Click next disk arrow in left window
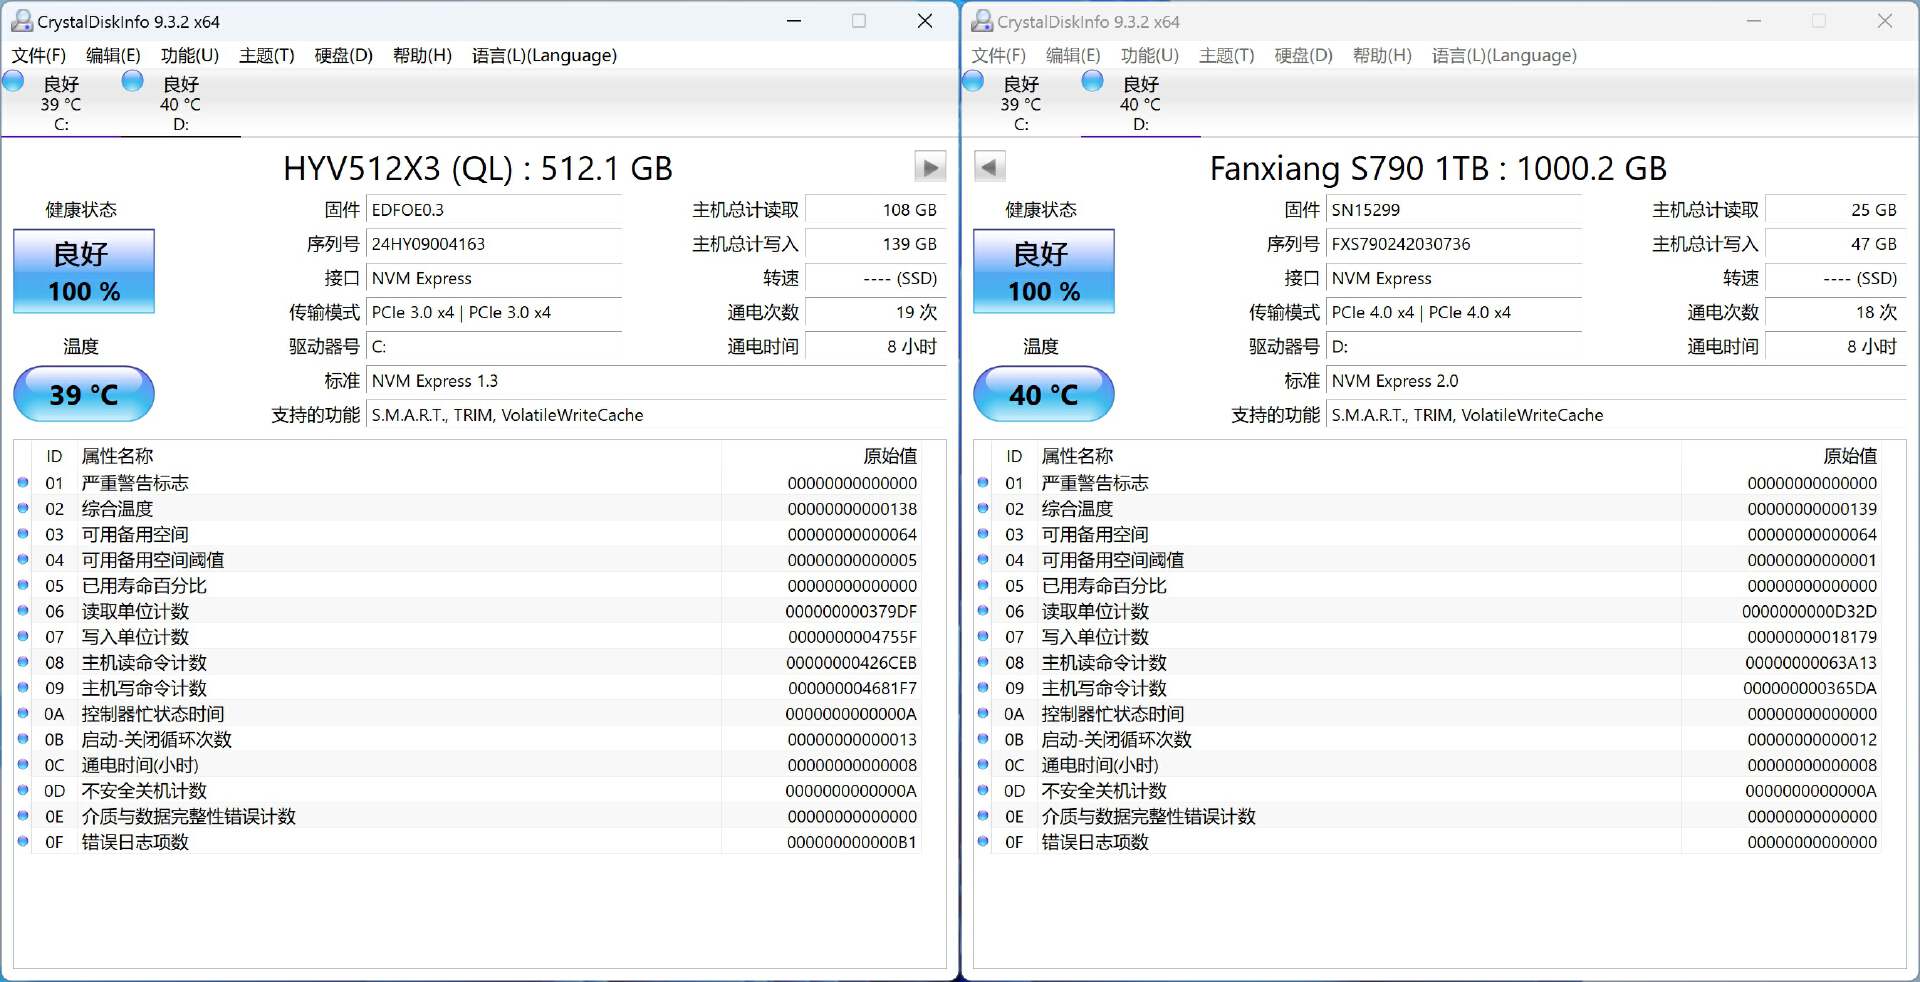The image size is (1920, 982). click(930, 167)
